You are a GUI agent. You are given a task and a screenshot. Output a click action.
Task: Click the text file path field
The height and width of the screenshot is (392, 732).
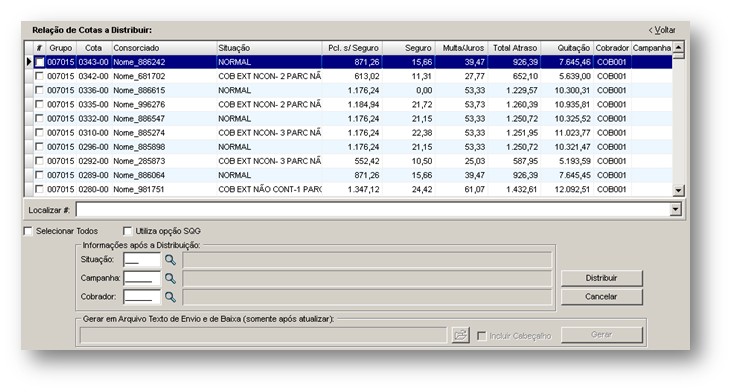(x=263, y=335)
